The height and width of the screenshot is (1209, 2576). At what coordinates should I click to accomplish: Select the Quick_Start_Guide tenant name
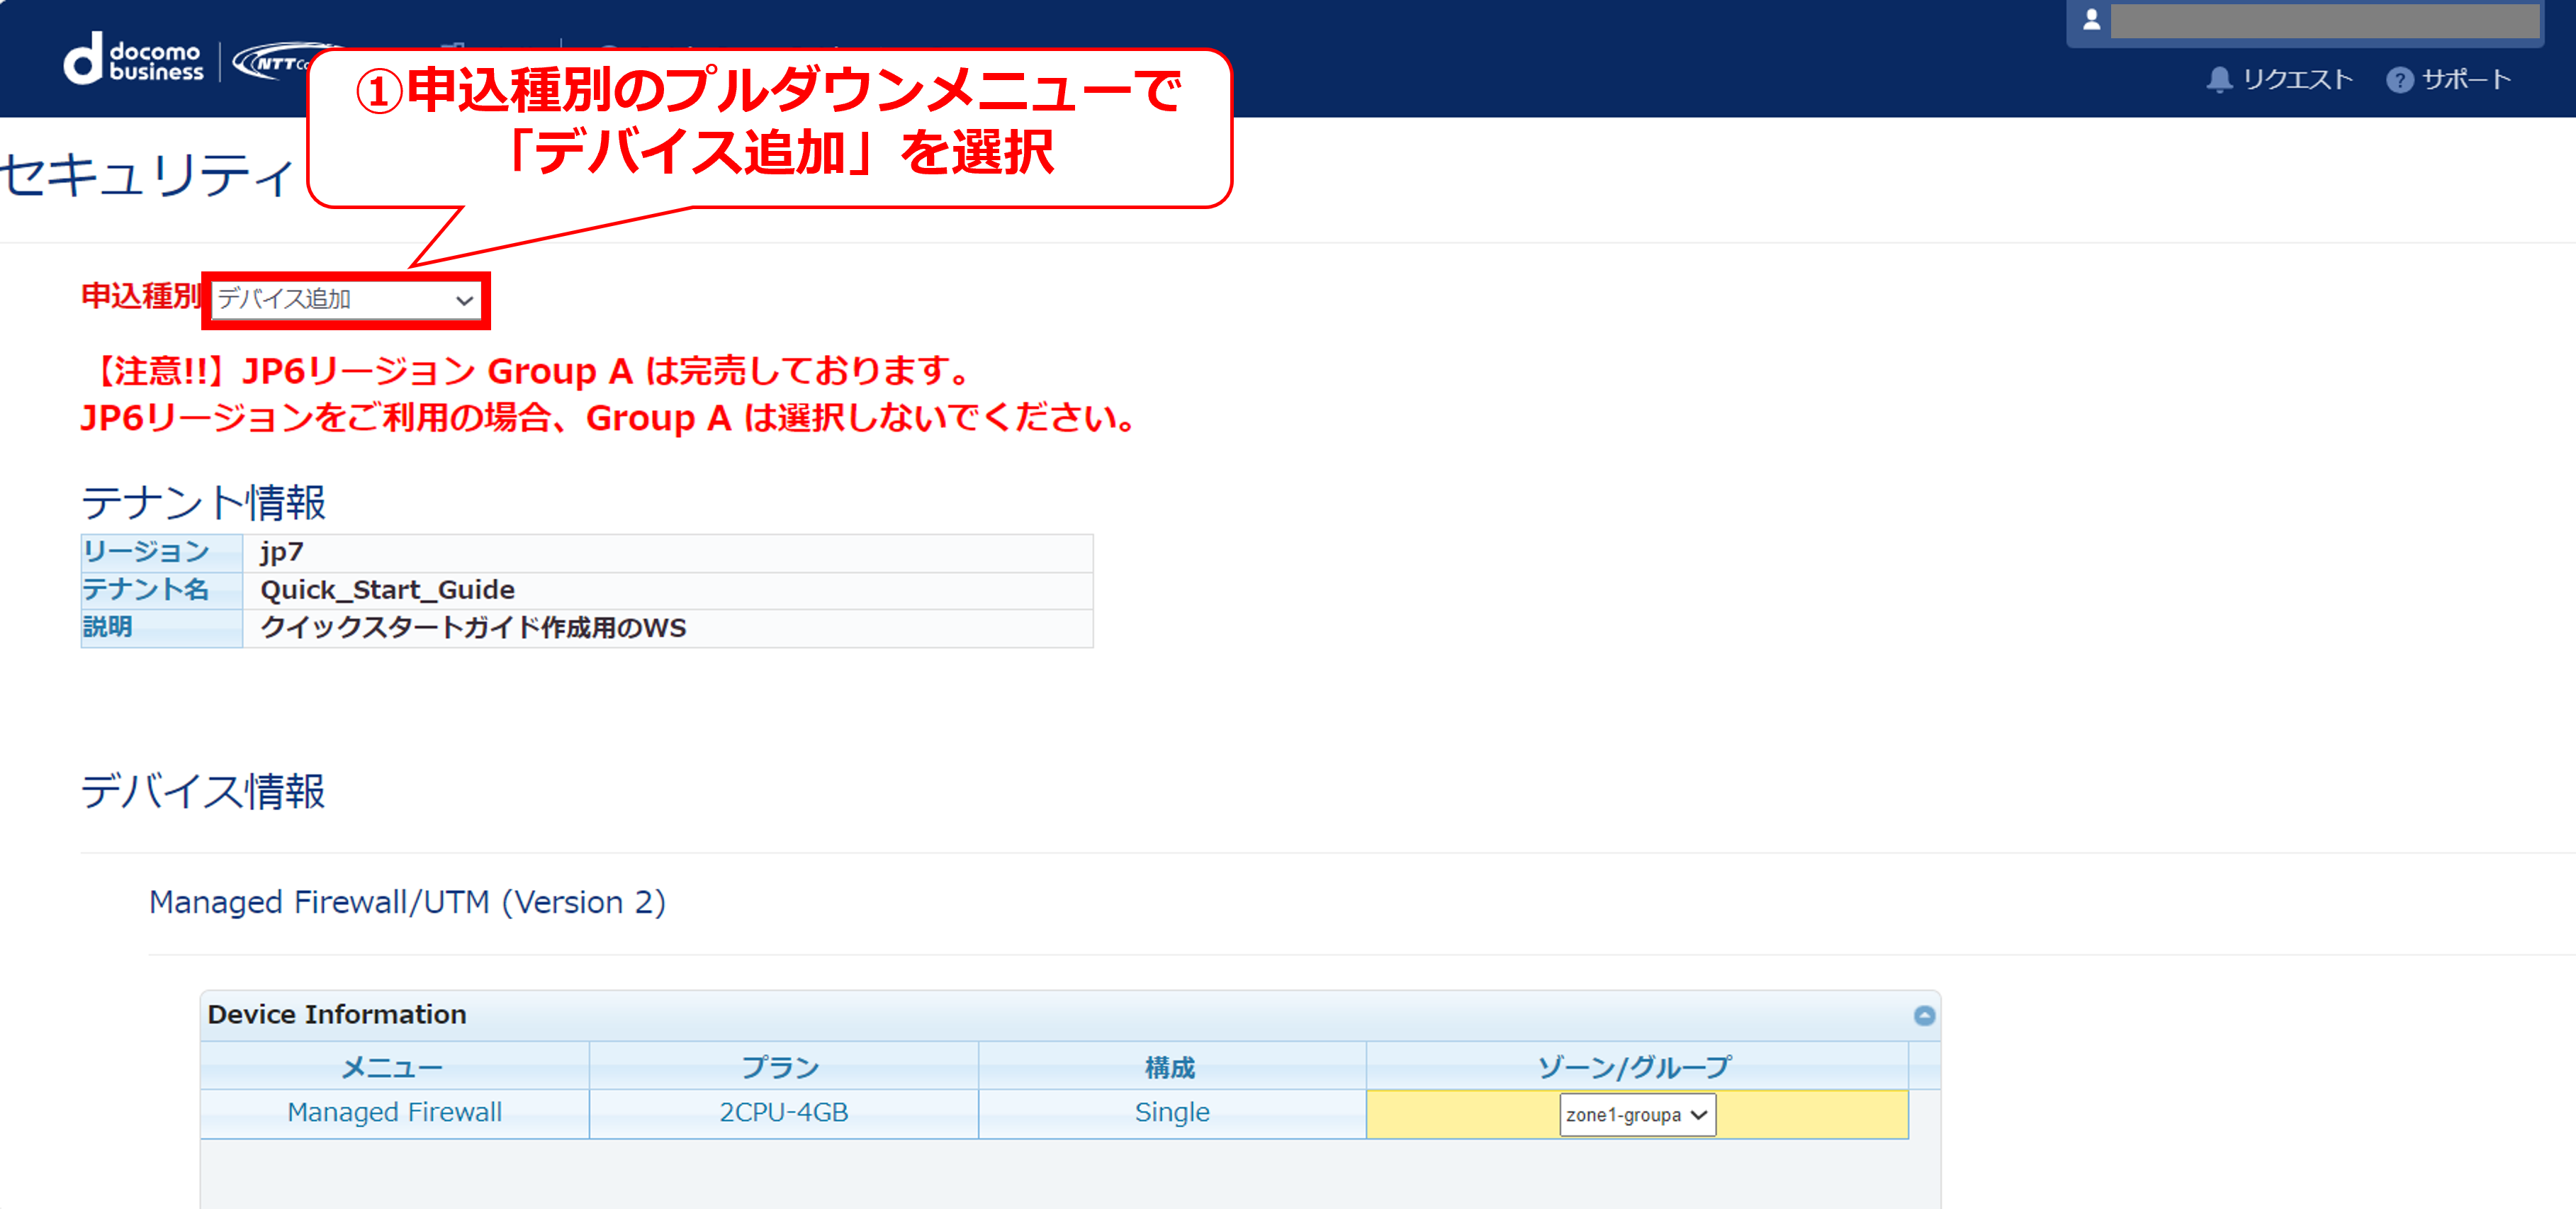click(387, 590)
